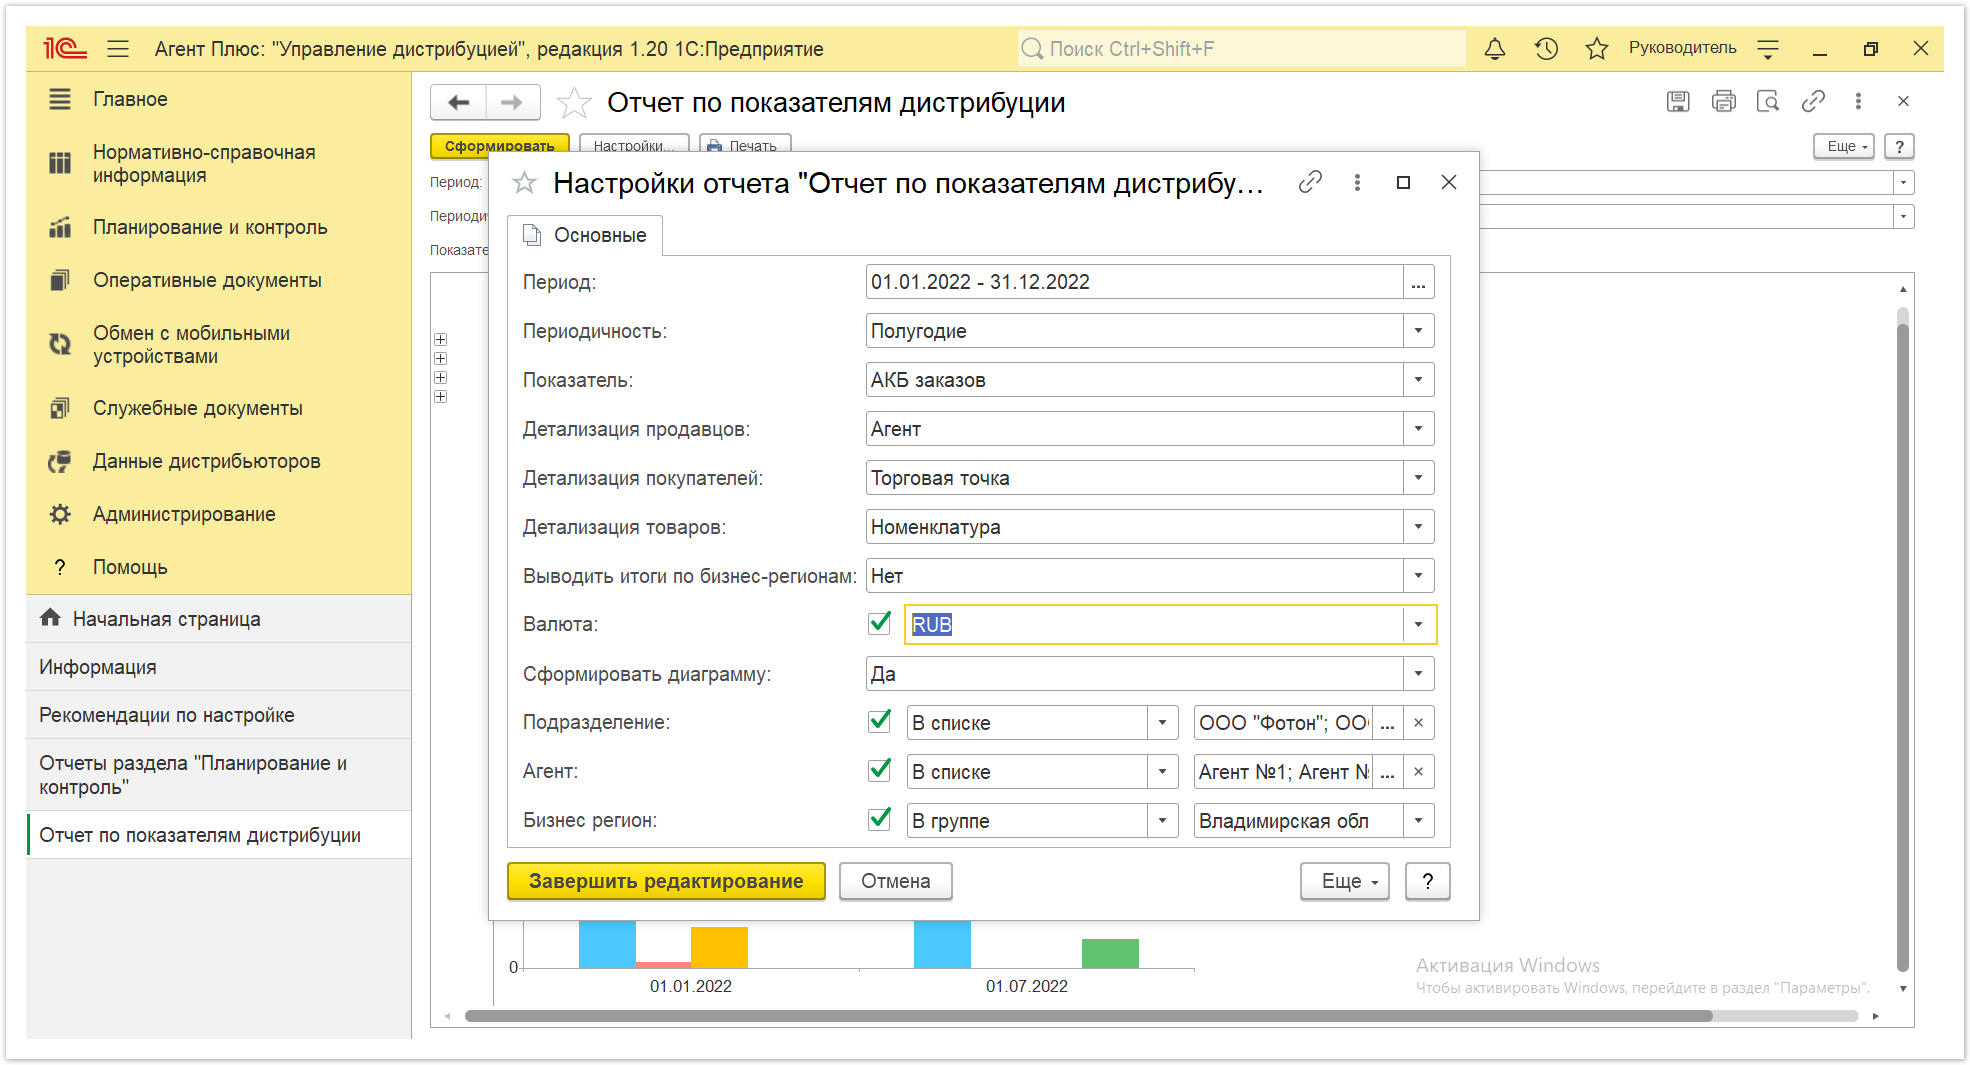Open period picker ellipsis button
Viewport: 1970px width, 1065px height.
[x=1418, y=282]
